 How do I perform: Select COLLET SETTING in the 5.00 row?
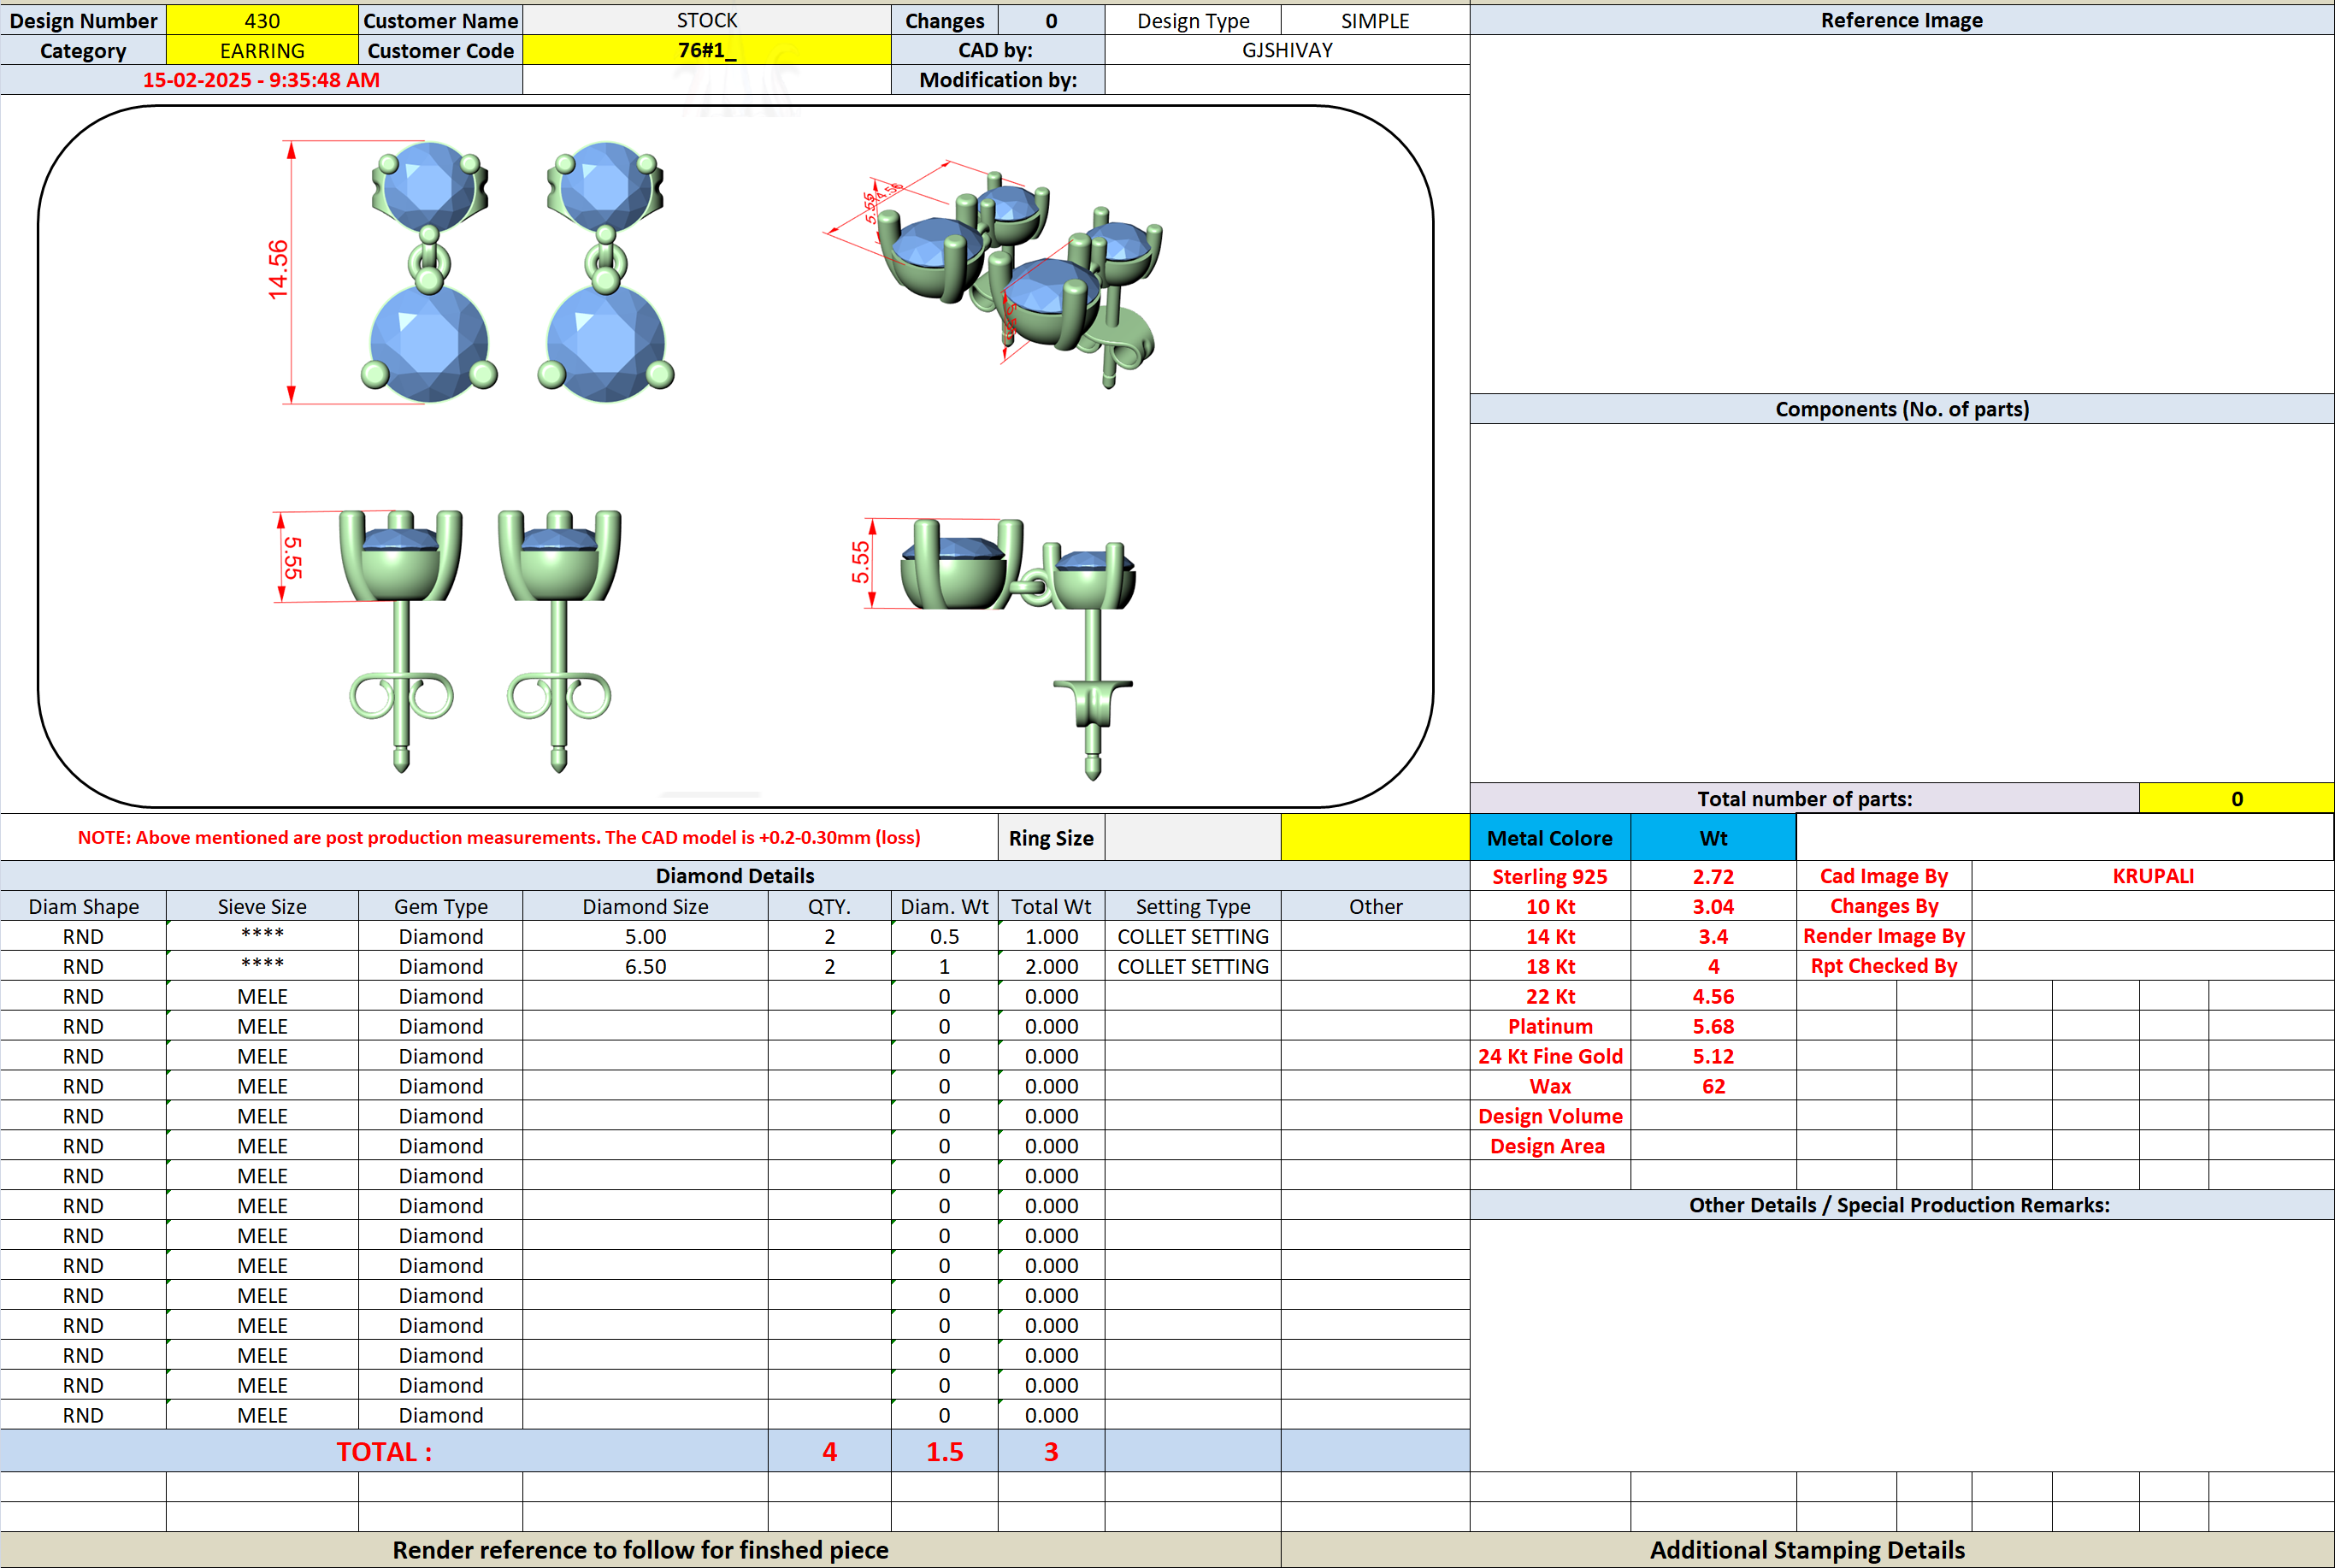click(1193, 936)
